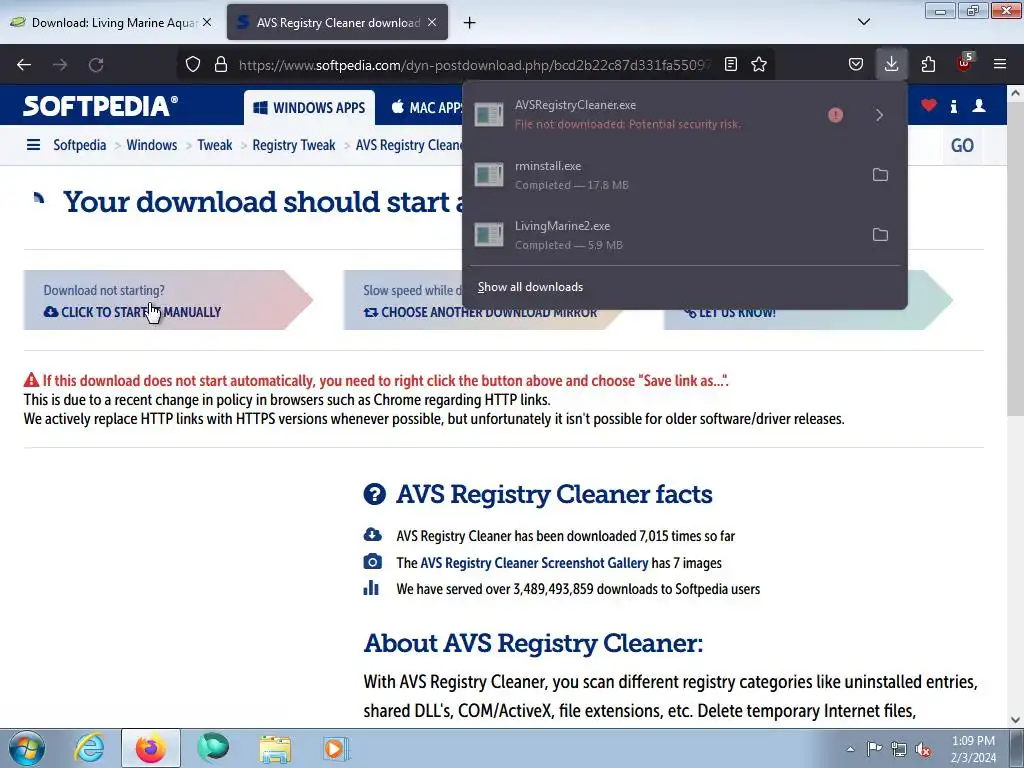Choose another download mirror
This screenshot has width=1024, height=768.
tap(481, 312)
